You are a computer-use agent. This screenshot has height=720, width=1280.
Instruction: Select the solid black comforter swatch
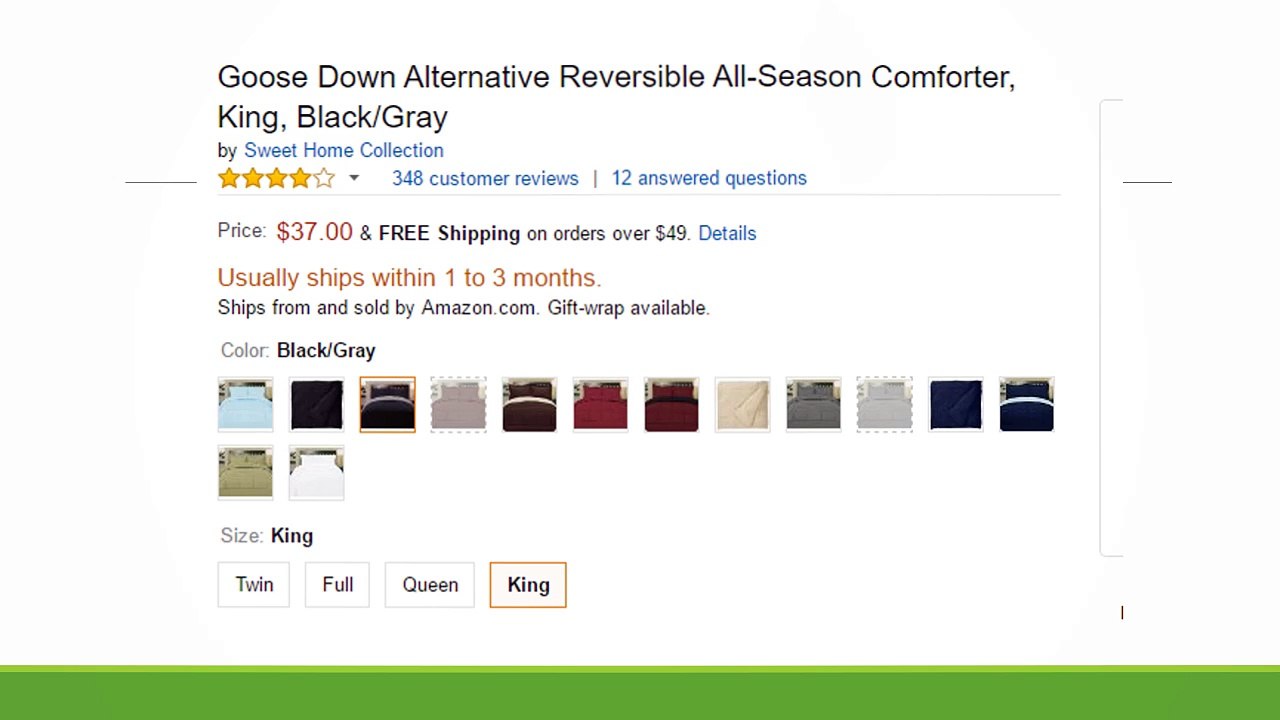[x=316, y=405]
